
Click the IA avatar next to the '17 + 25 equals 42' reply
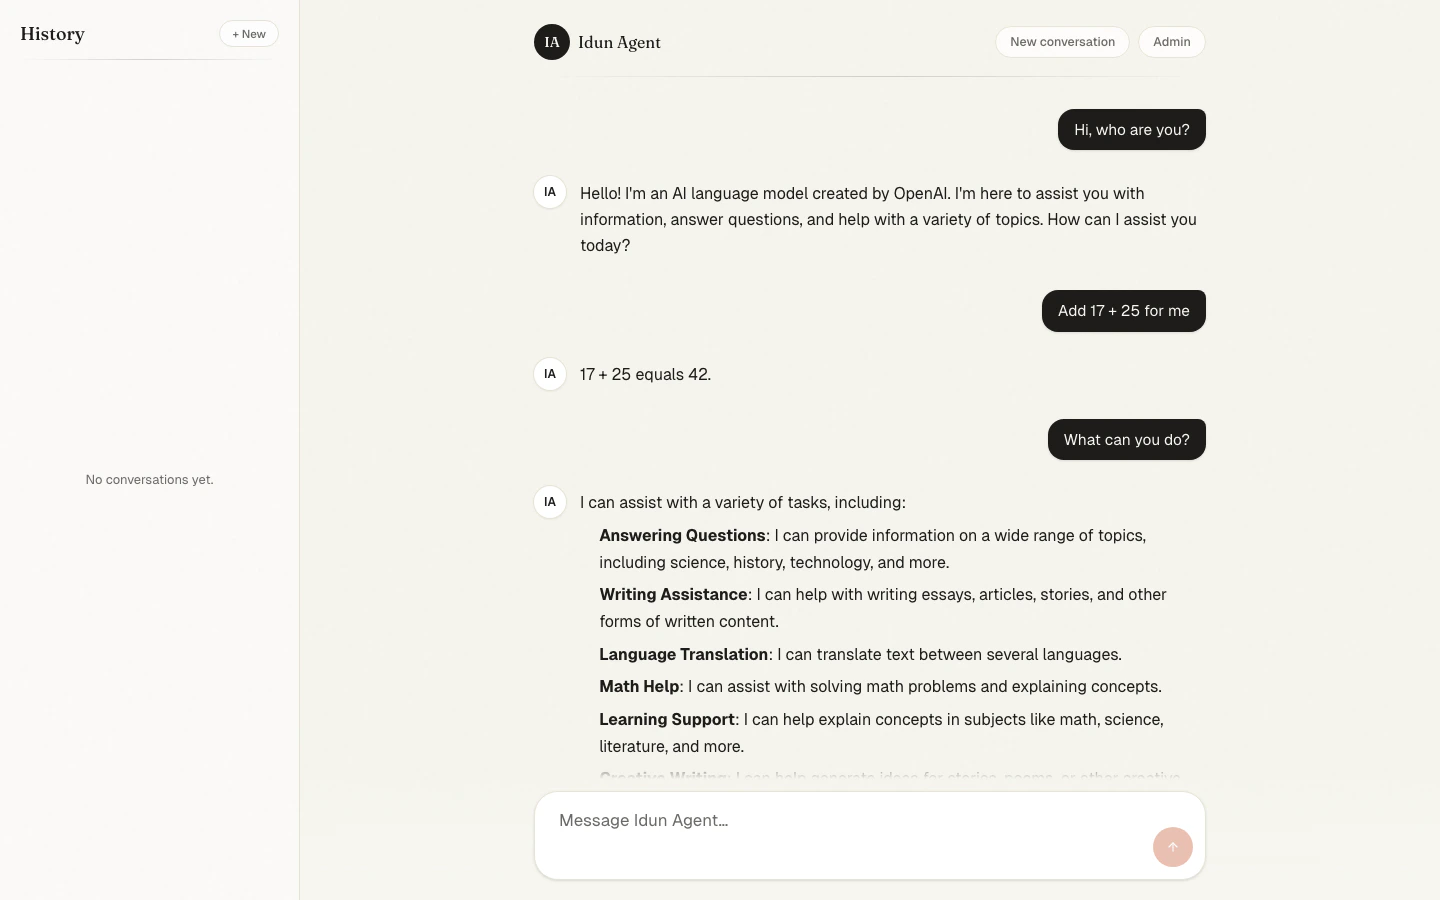tap(550, 374)
